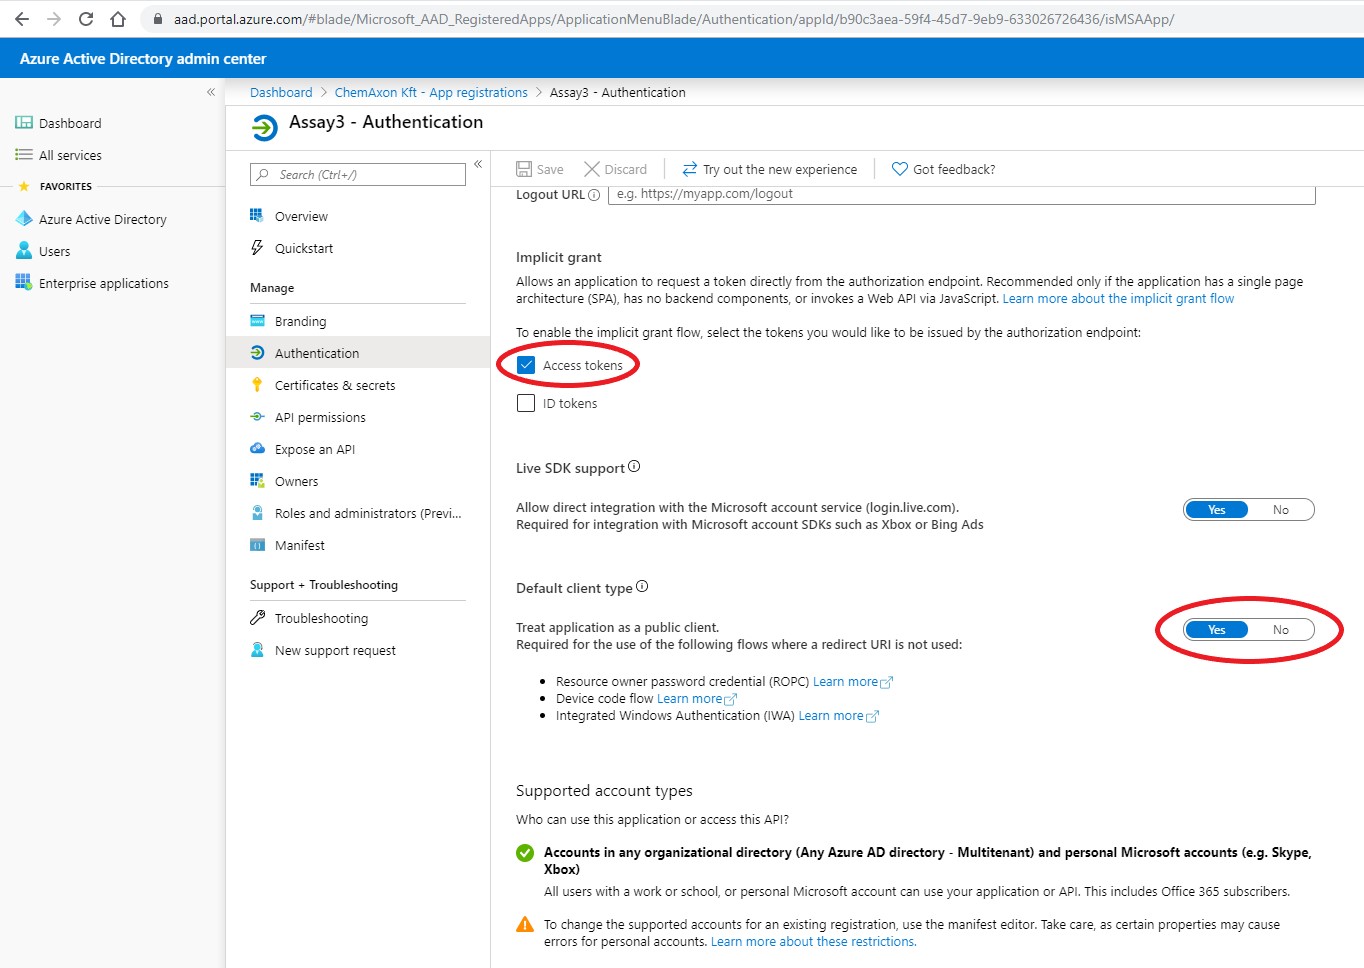This screenshot has width=1364, height=968.
Task: Click the Default client type info icon
Action: (x=642, y=587)
